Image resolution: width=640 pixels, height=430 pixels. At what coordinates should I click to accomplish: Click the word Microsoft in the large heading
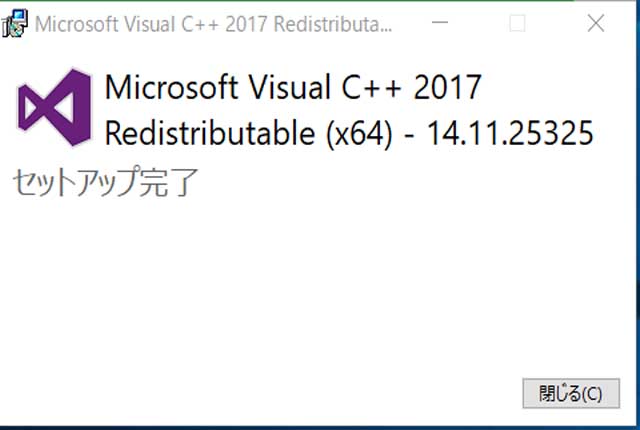tap(171, 86)
